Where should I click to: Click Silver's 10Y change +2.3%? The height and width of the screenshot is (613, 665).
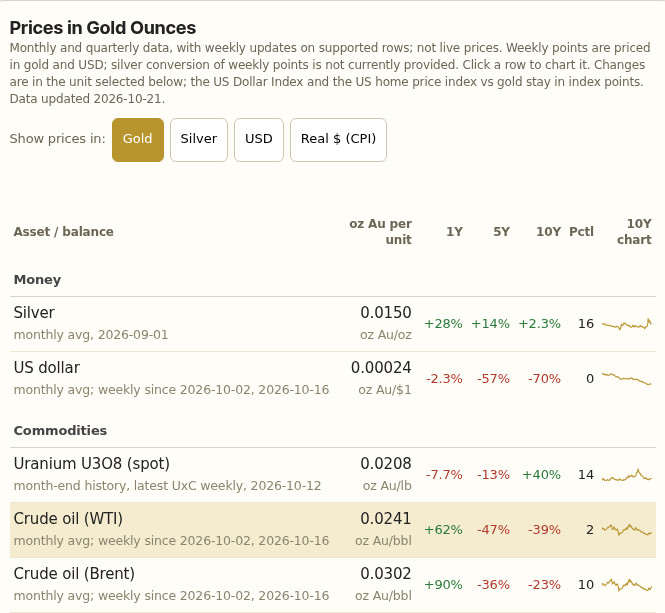point(539,324)
